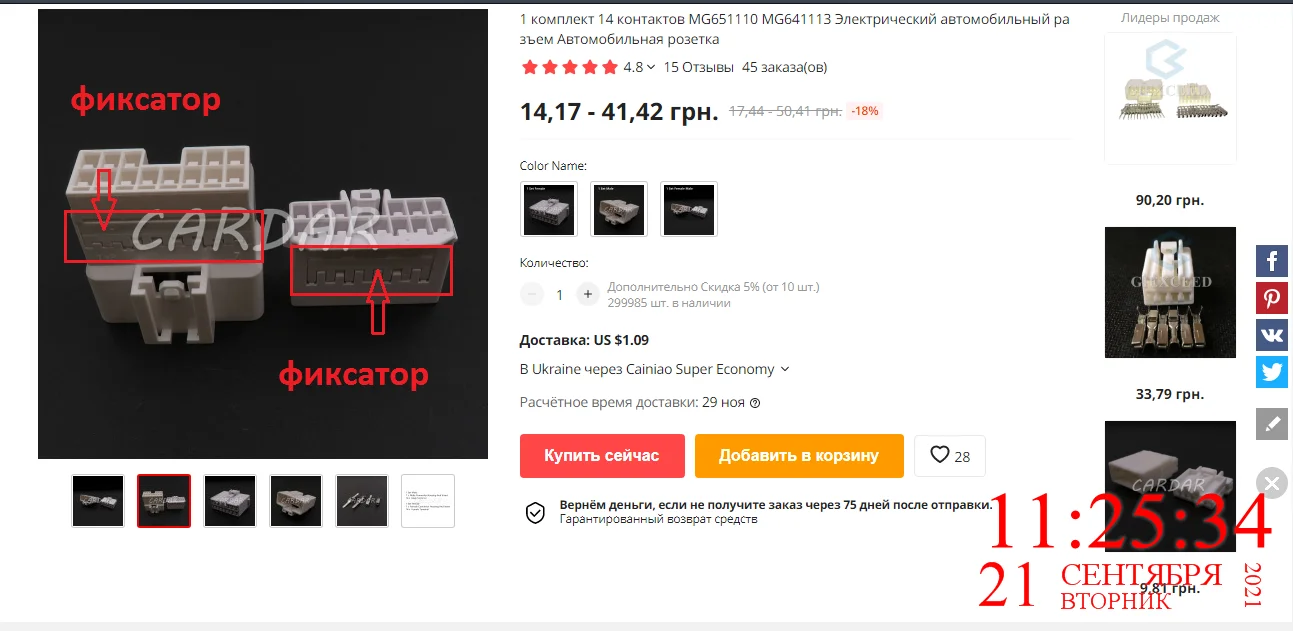Click the money-back guarantee shield icon
The width and height of the screenshot is (1293, 631).
pyautogui.click(x=535, y=513)
